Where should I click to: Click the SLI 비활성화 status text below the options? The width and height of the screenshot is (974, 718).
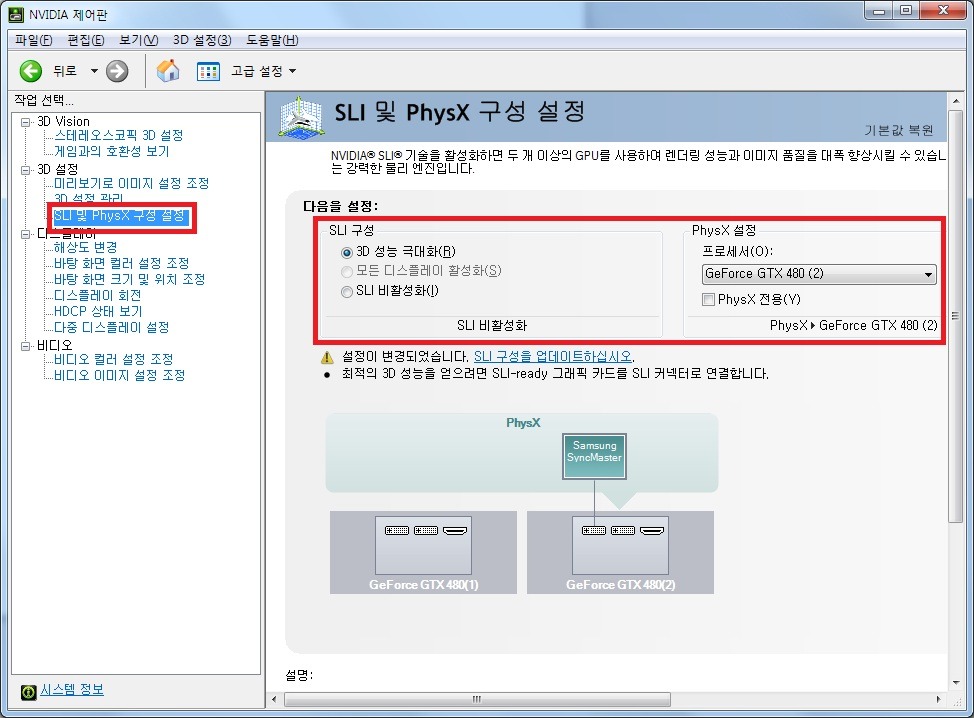pos(492,325)
